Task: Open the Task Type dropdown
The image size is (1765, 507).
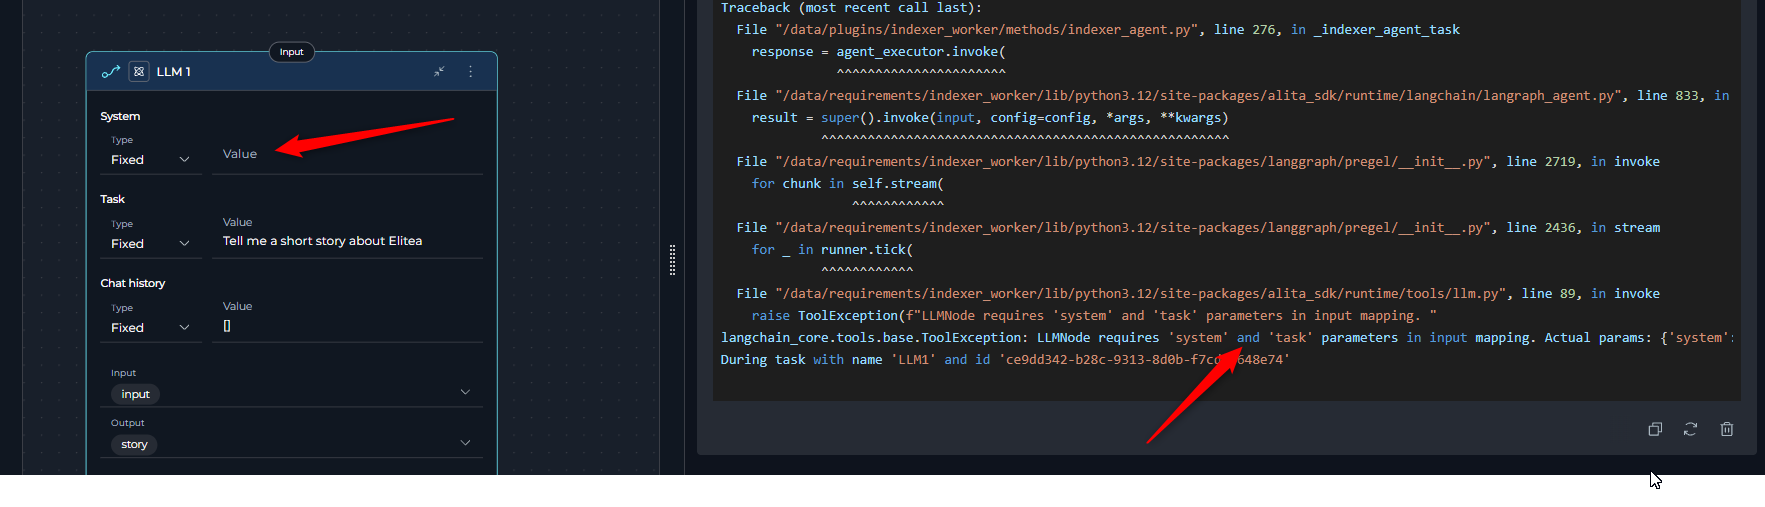Action: click(x=150, y=244)
